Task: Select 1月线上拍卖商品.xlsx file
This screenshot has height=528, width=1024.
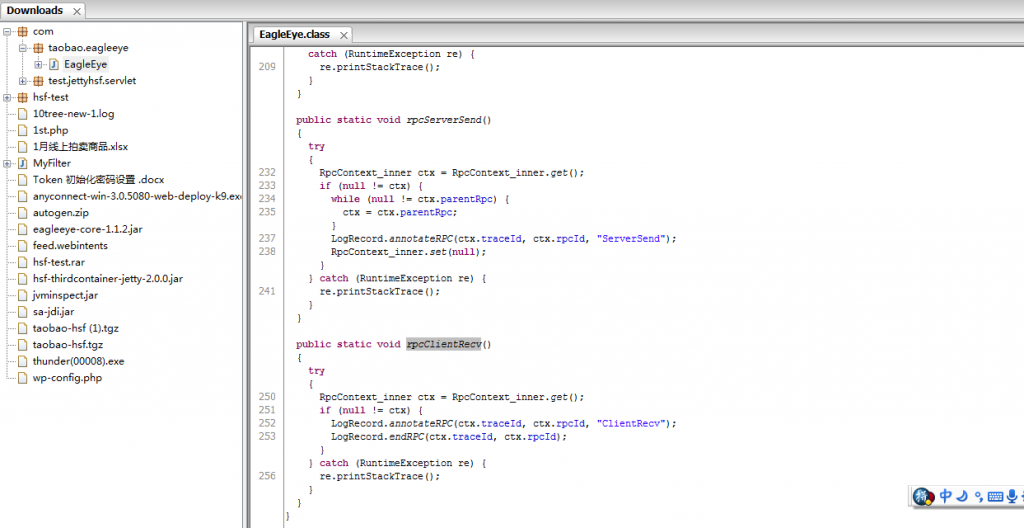Action: (80, 147)
